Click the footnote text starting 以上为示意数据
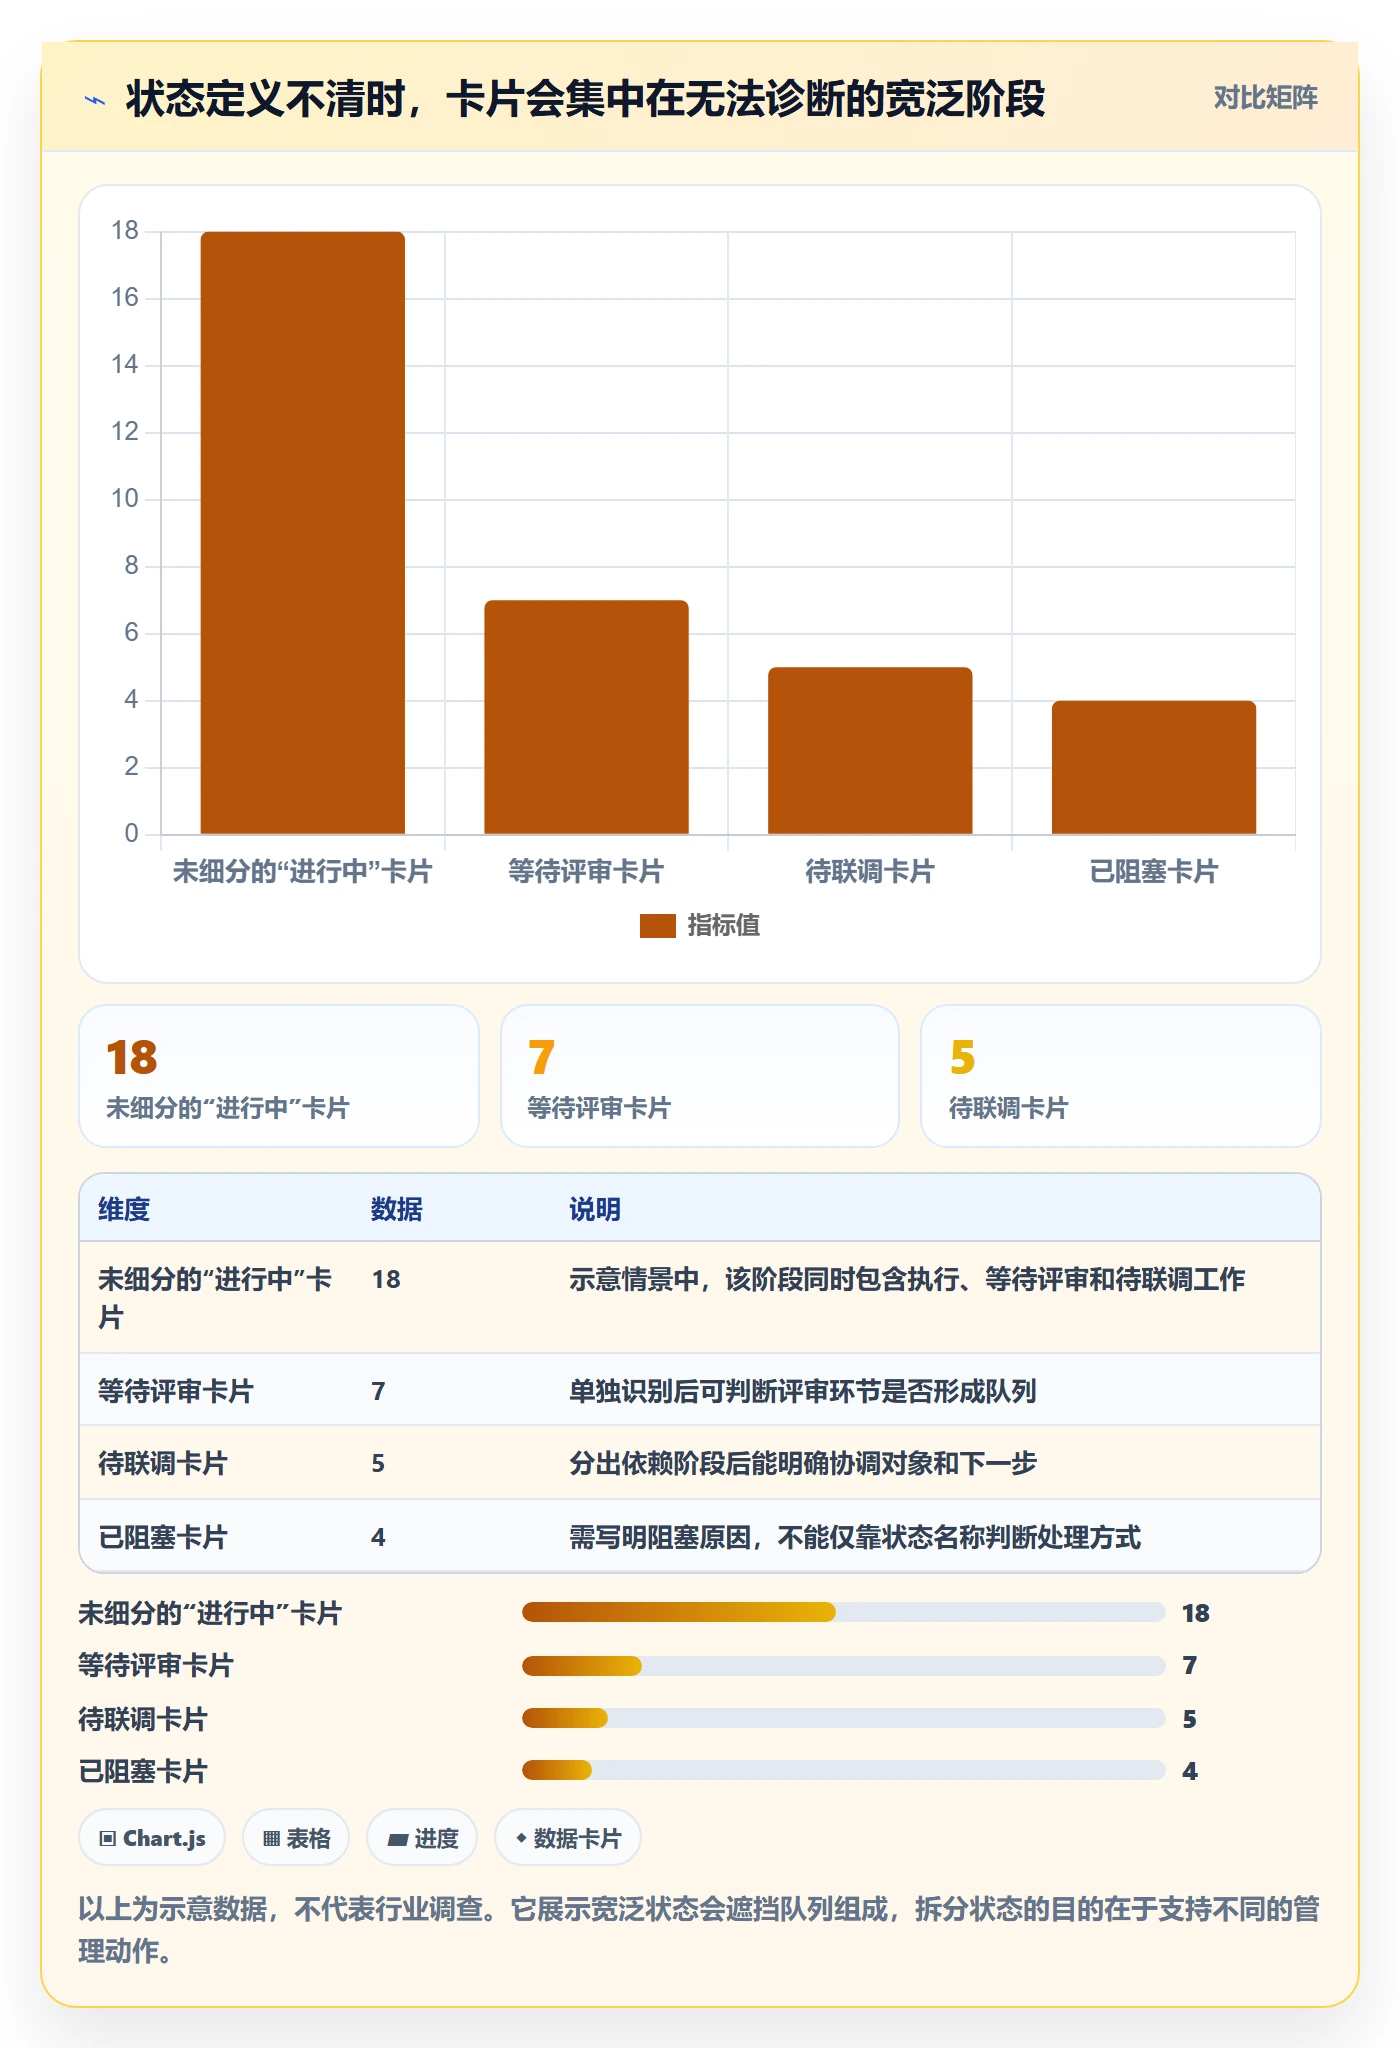The height and width of the screenshot is (2048, 1400). (x=699, y=1930)
